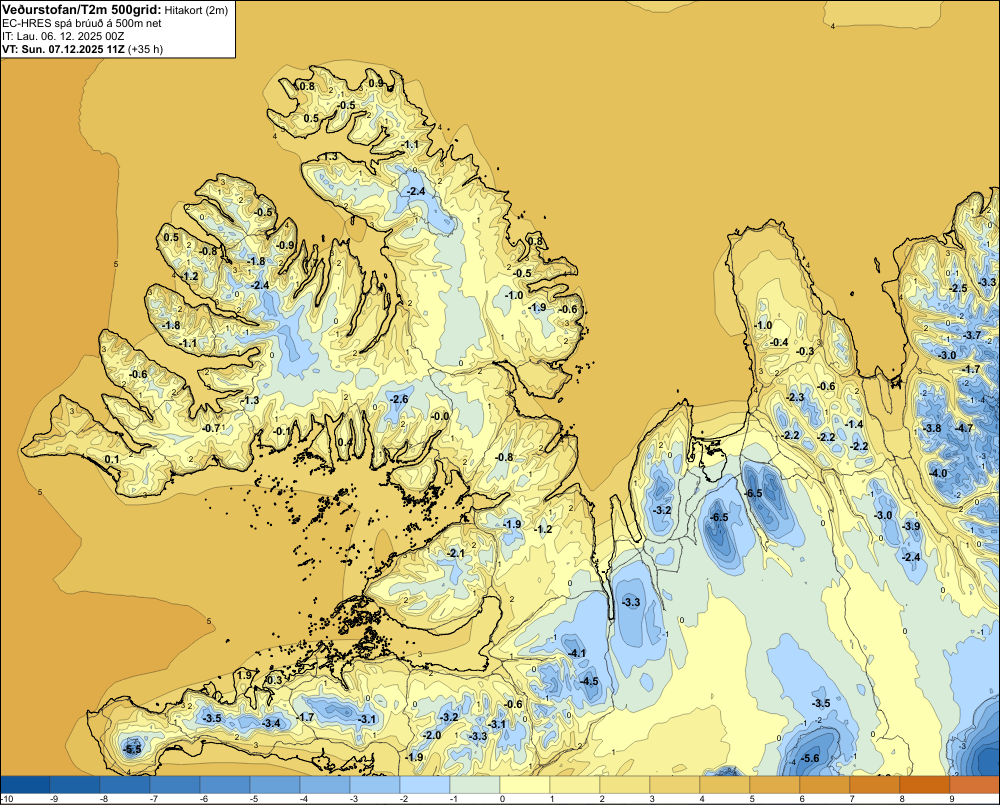This screenshot has width=1000, height=805.
Task: Click the -2.3 temperature label
Action: point(795,397)
